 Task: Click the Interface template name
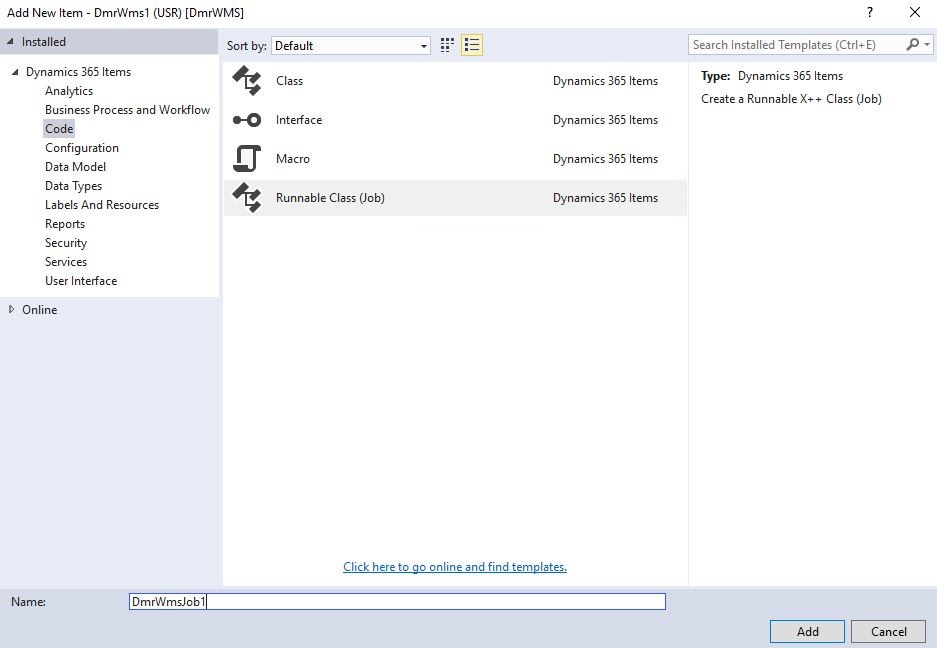tap(299, 120)
